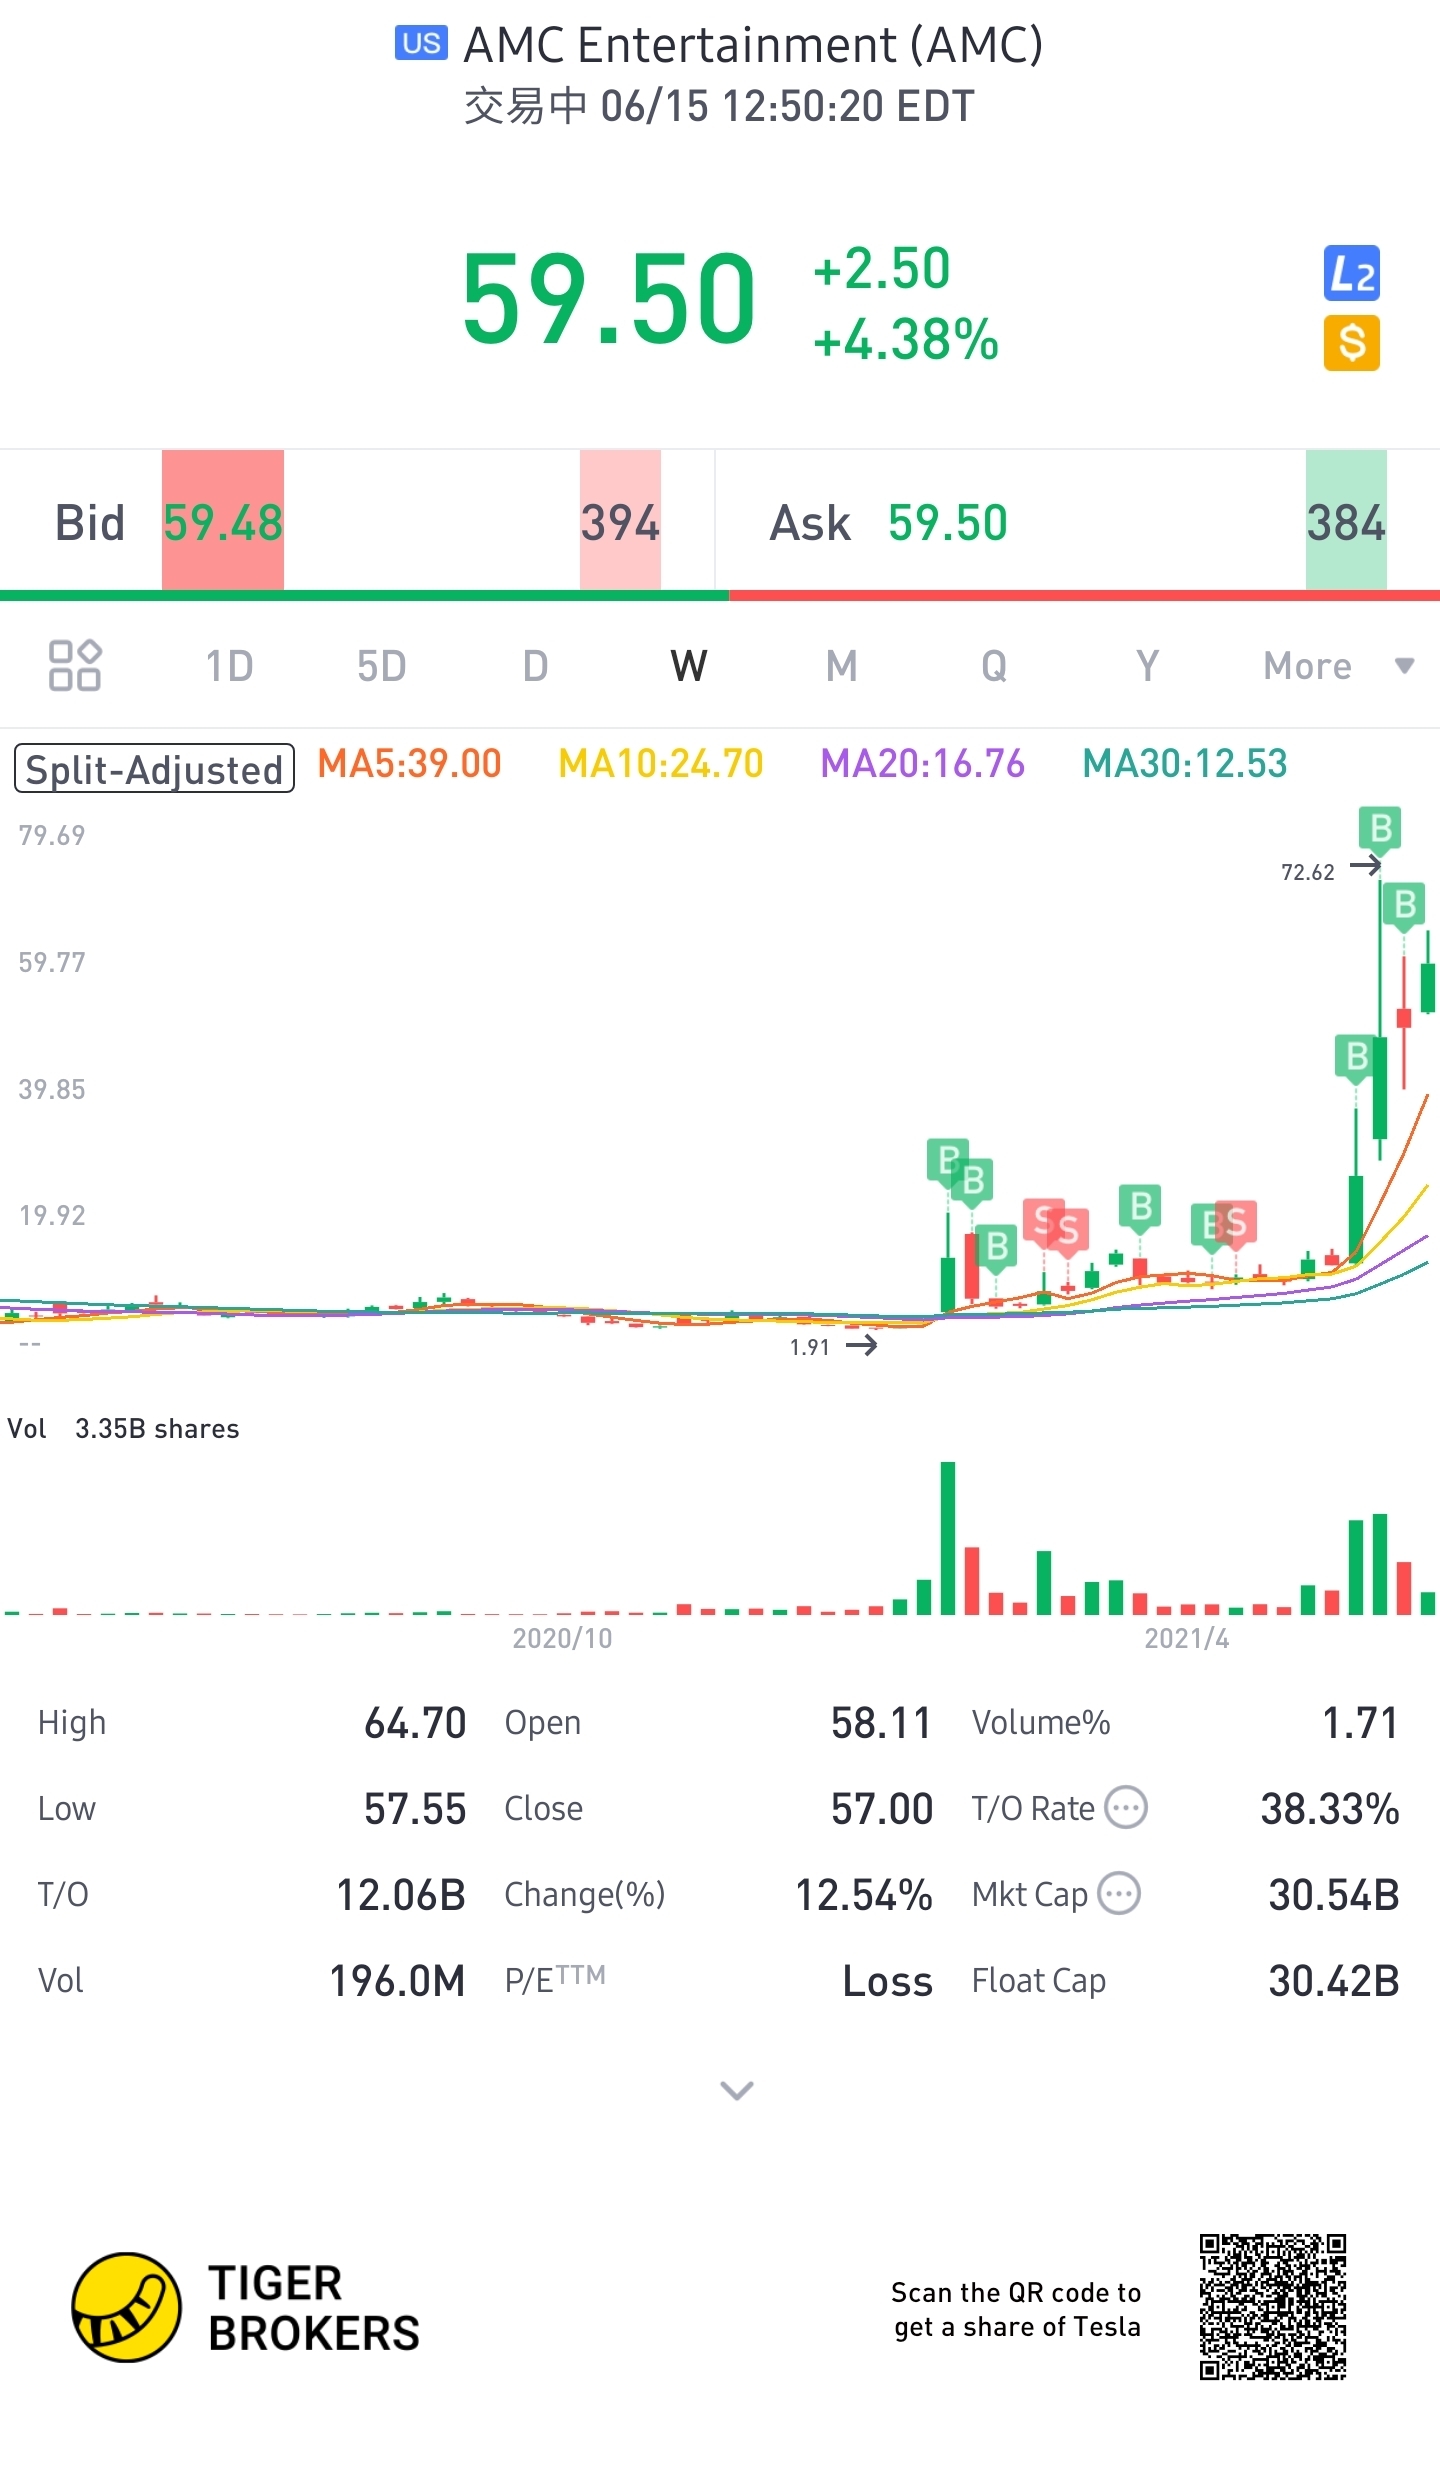Screen dimensions: 1440x2469
Task: Tap the Tesla share QR code
Action: coord(1273,2307)
